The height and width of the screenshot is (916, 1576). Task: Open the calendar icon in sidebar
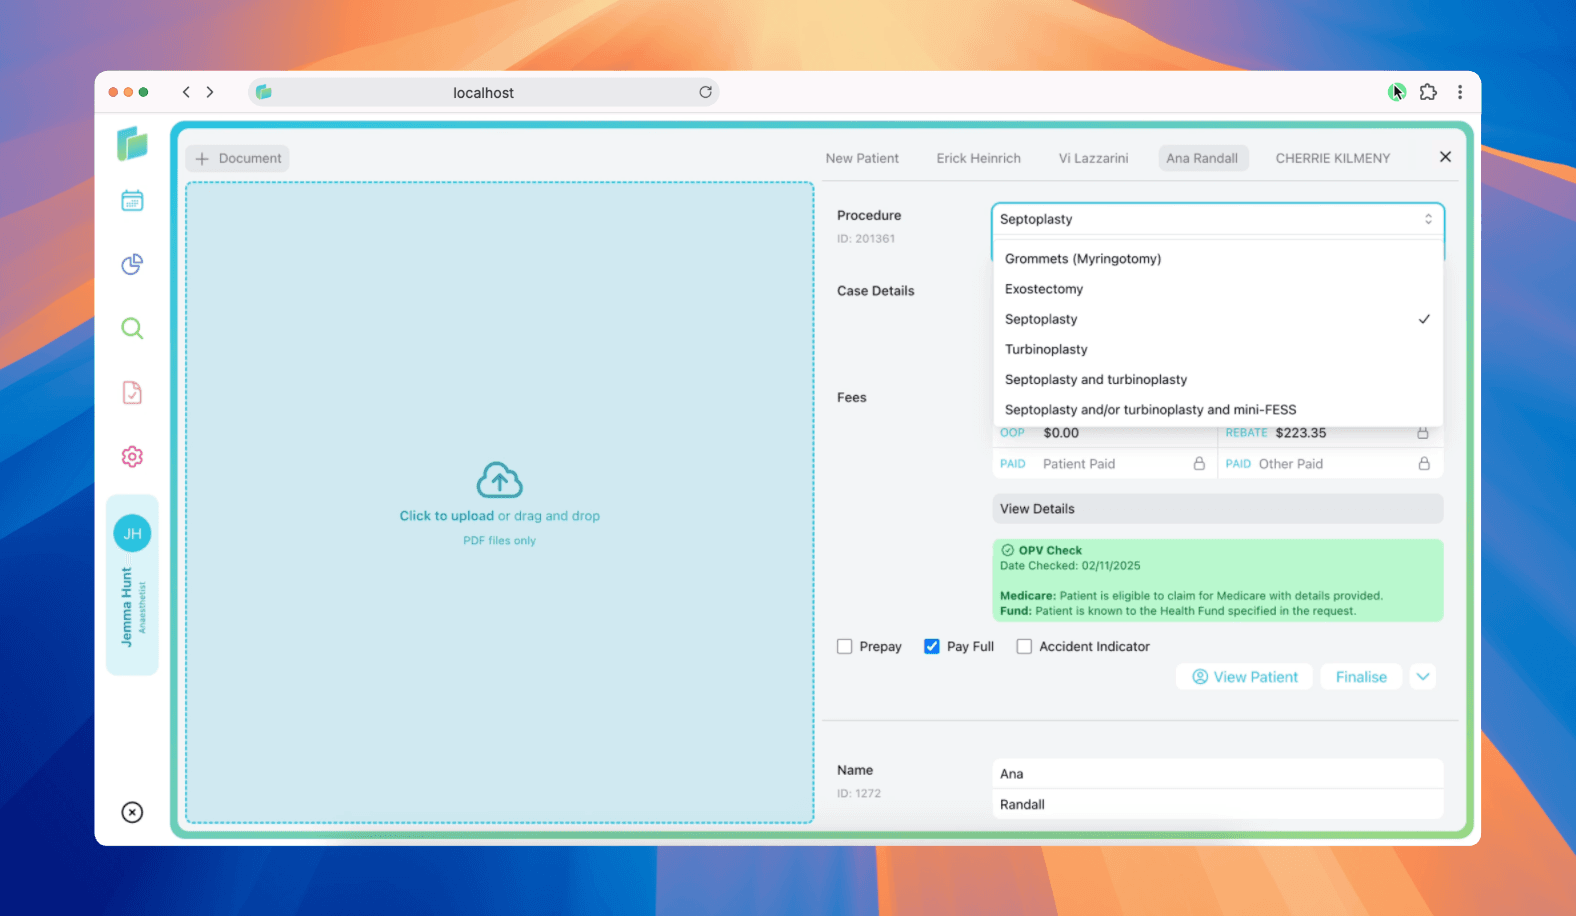tap(132, 201)
